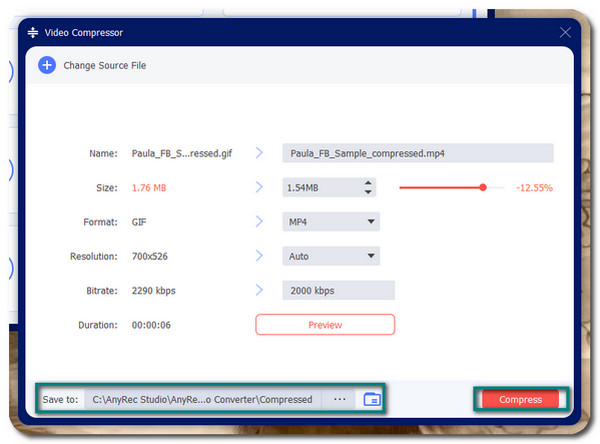Screen dimensions: 600x444
Task: Open the output folder via folder icon
Action: (x=371, y=399)
